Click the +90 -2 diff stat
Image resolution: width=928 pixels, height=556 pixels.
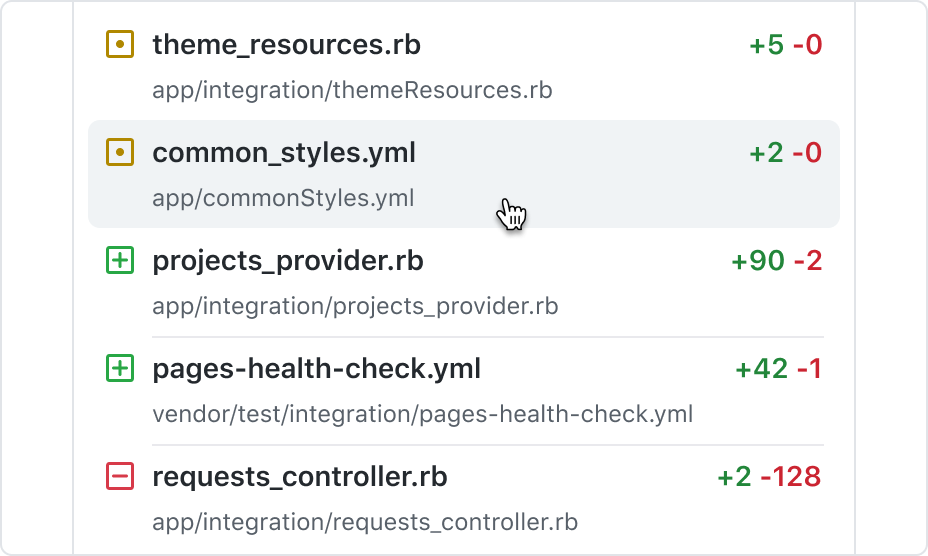click(x=777, y=261)
